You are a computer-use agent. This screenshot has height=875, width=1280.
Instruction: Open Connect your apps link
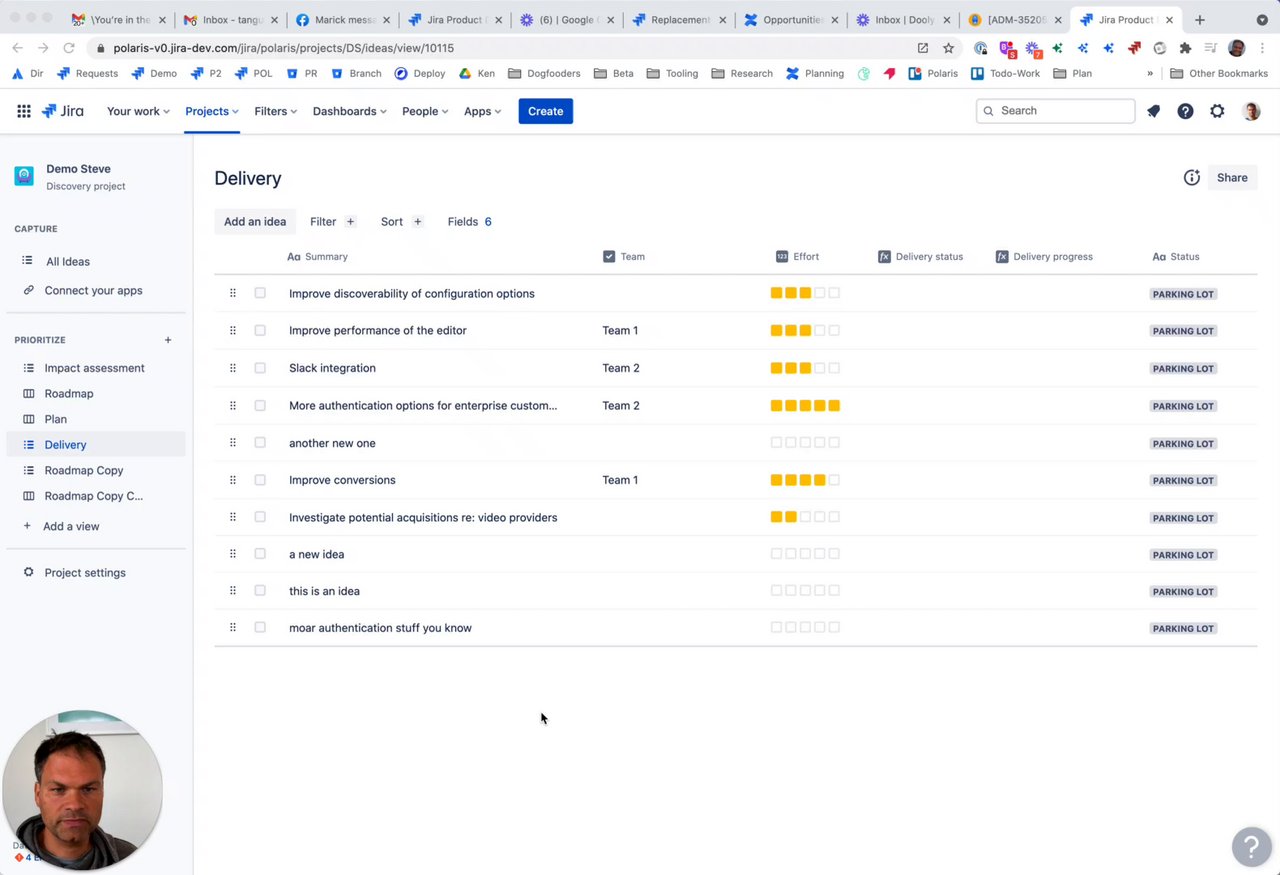[94, 291]
